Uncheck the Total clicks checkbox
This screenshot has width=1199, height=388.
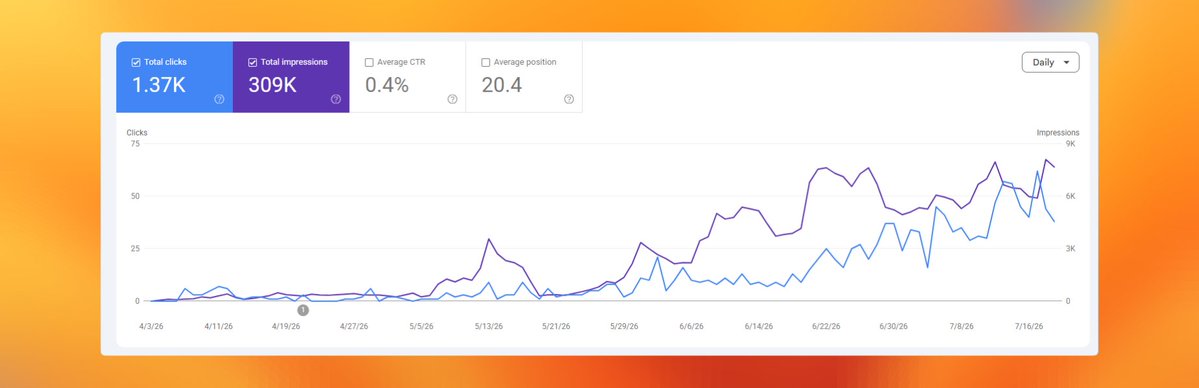point(136,62)
